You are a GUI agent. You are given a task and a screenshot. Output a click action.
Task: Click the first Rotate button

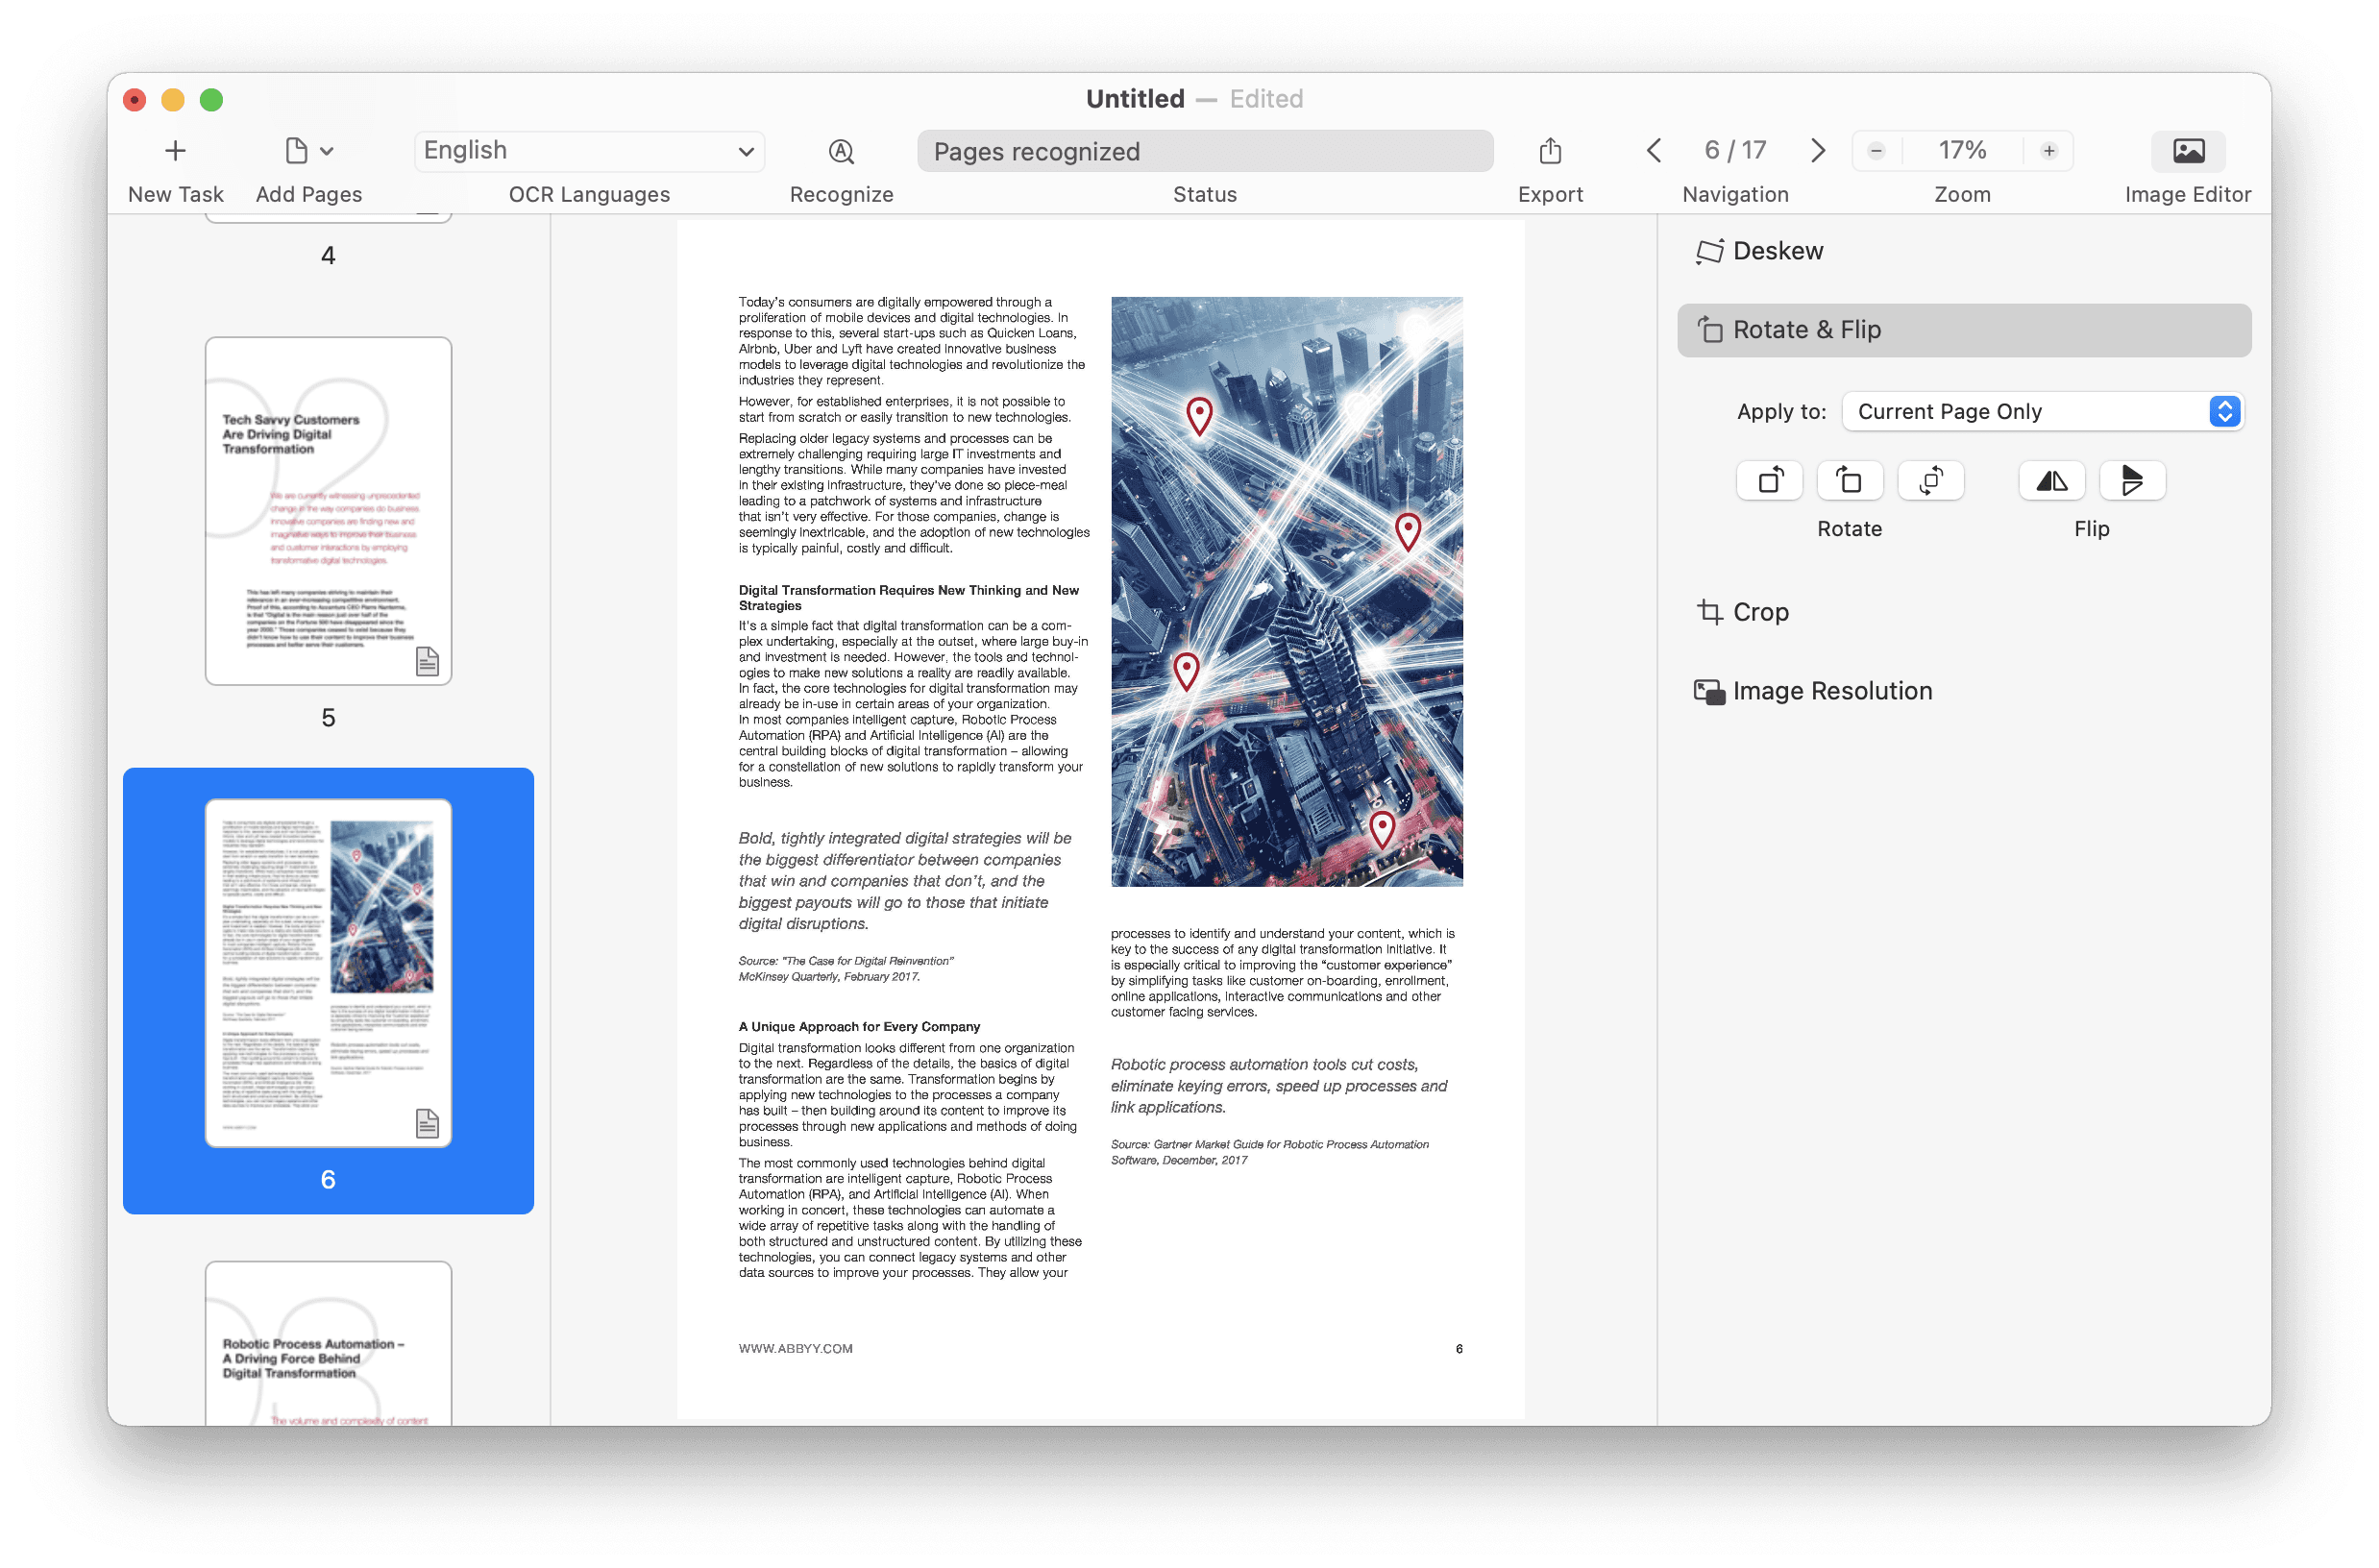[x=1769, y=481]
